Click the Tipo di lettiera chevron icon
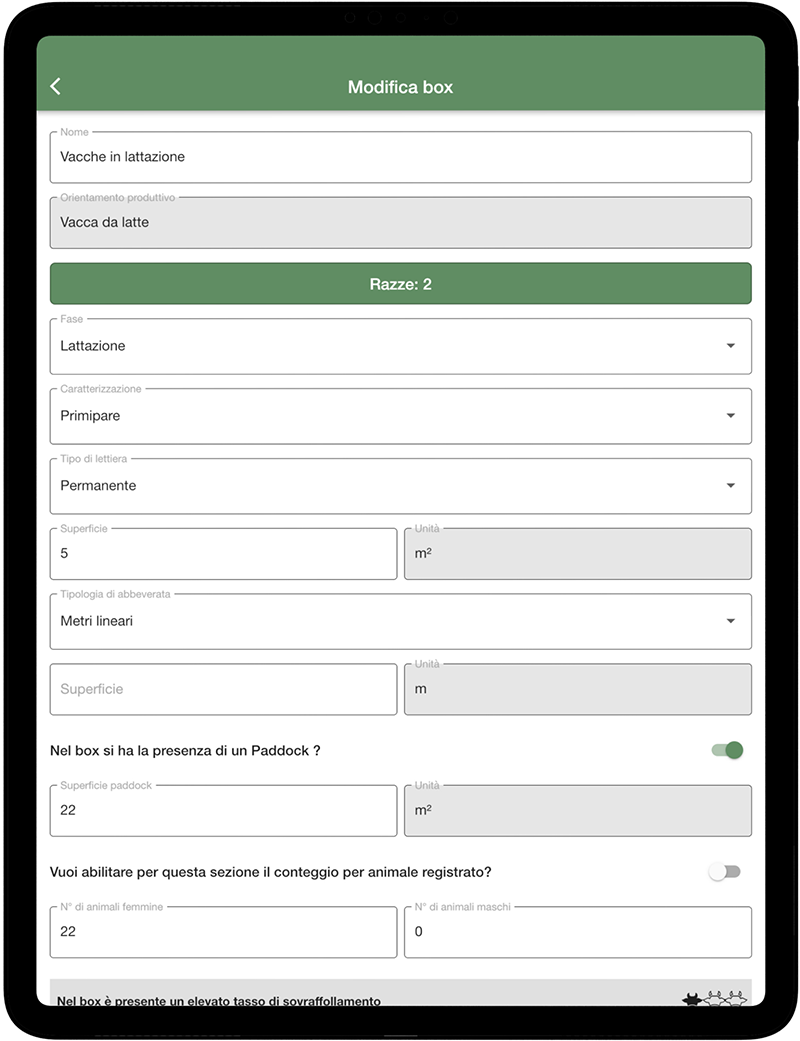 [x=729, y=485]
